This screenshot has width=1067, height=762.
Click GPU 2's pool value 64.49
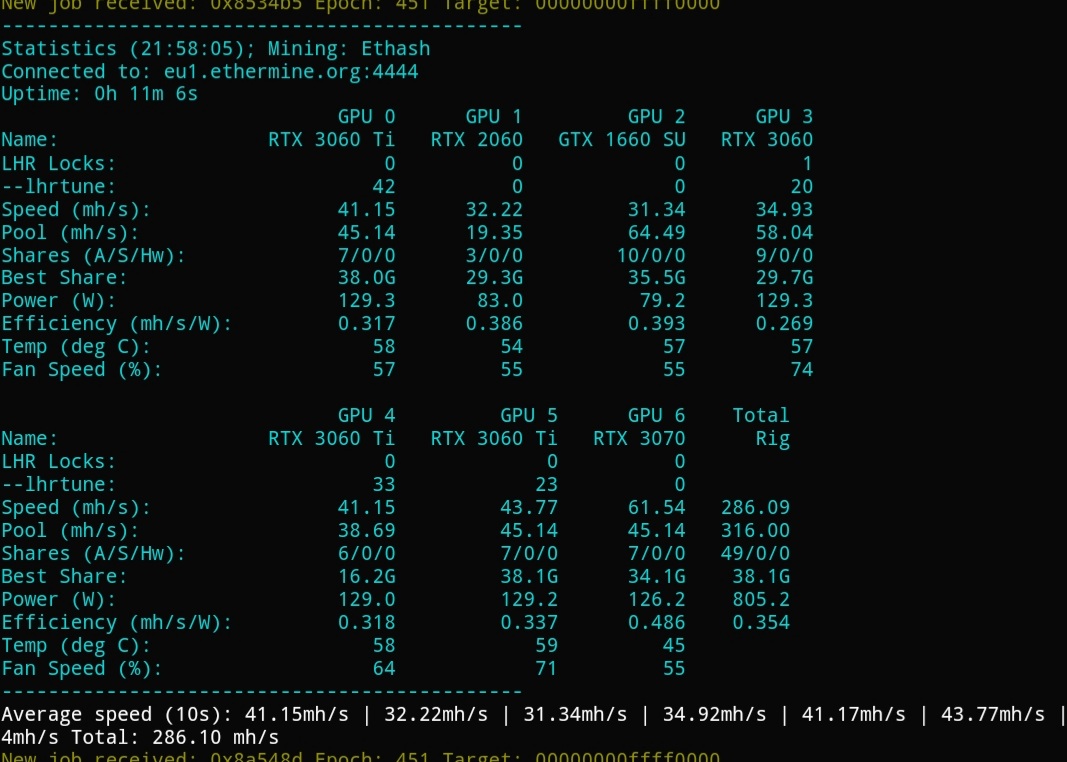[656, 233]
